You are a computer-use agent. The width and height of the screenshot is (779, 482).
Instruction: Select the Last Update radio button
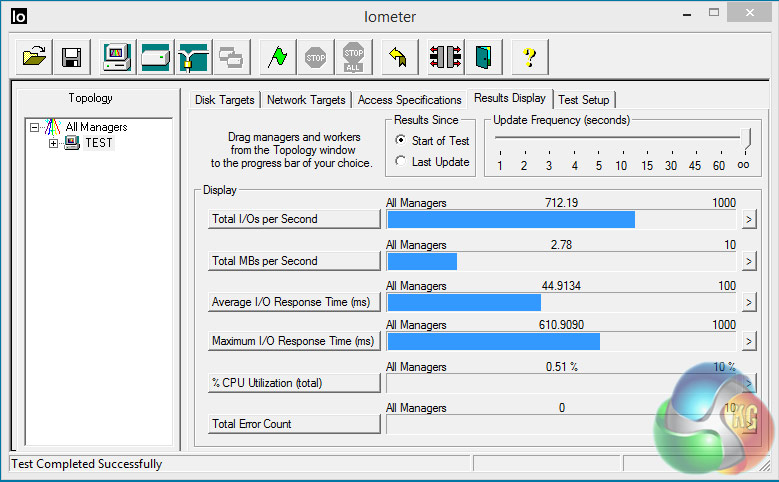[x=401, y=162]
